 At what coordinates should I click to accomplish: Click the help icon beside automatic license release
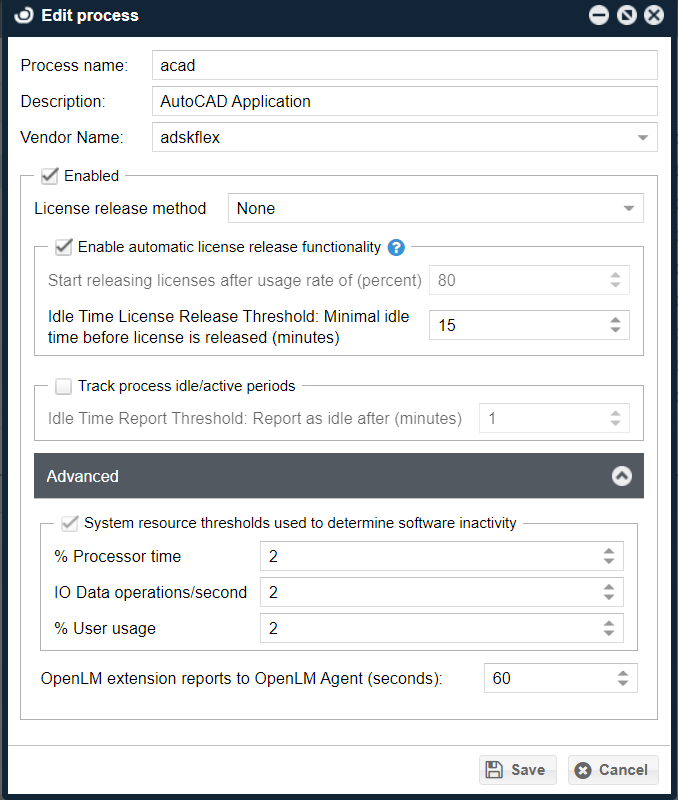click(x=396, y=247)
